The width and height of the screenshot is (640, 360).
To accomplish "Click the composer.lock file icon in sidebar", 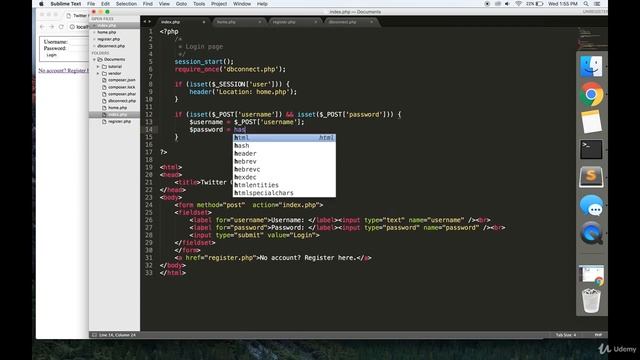I will (104, 87).
